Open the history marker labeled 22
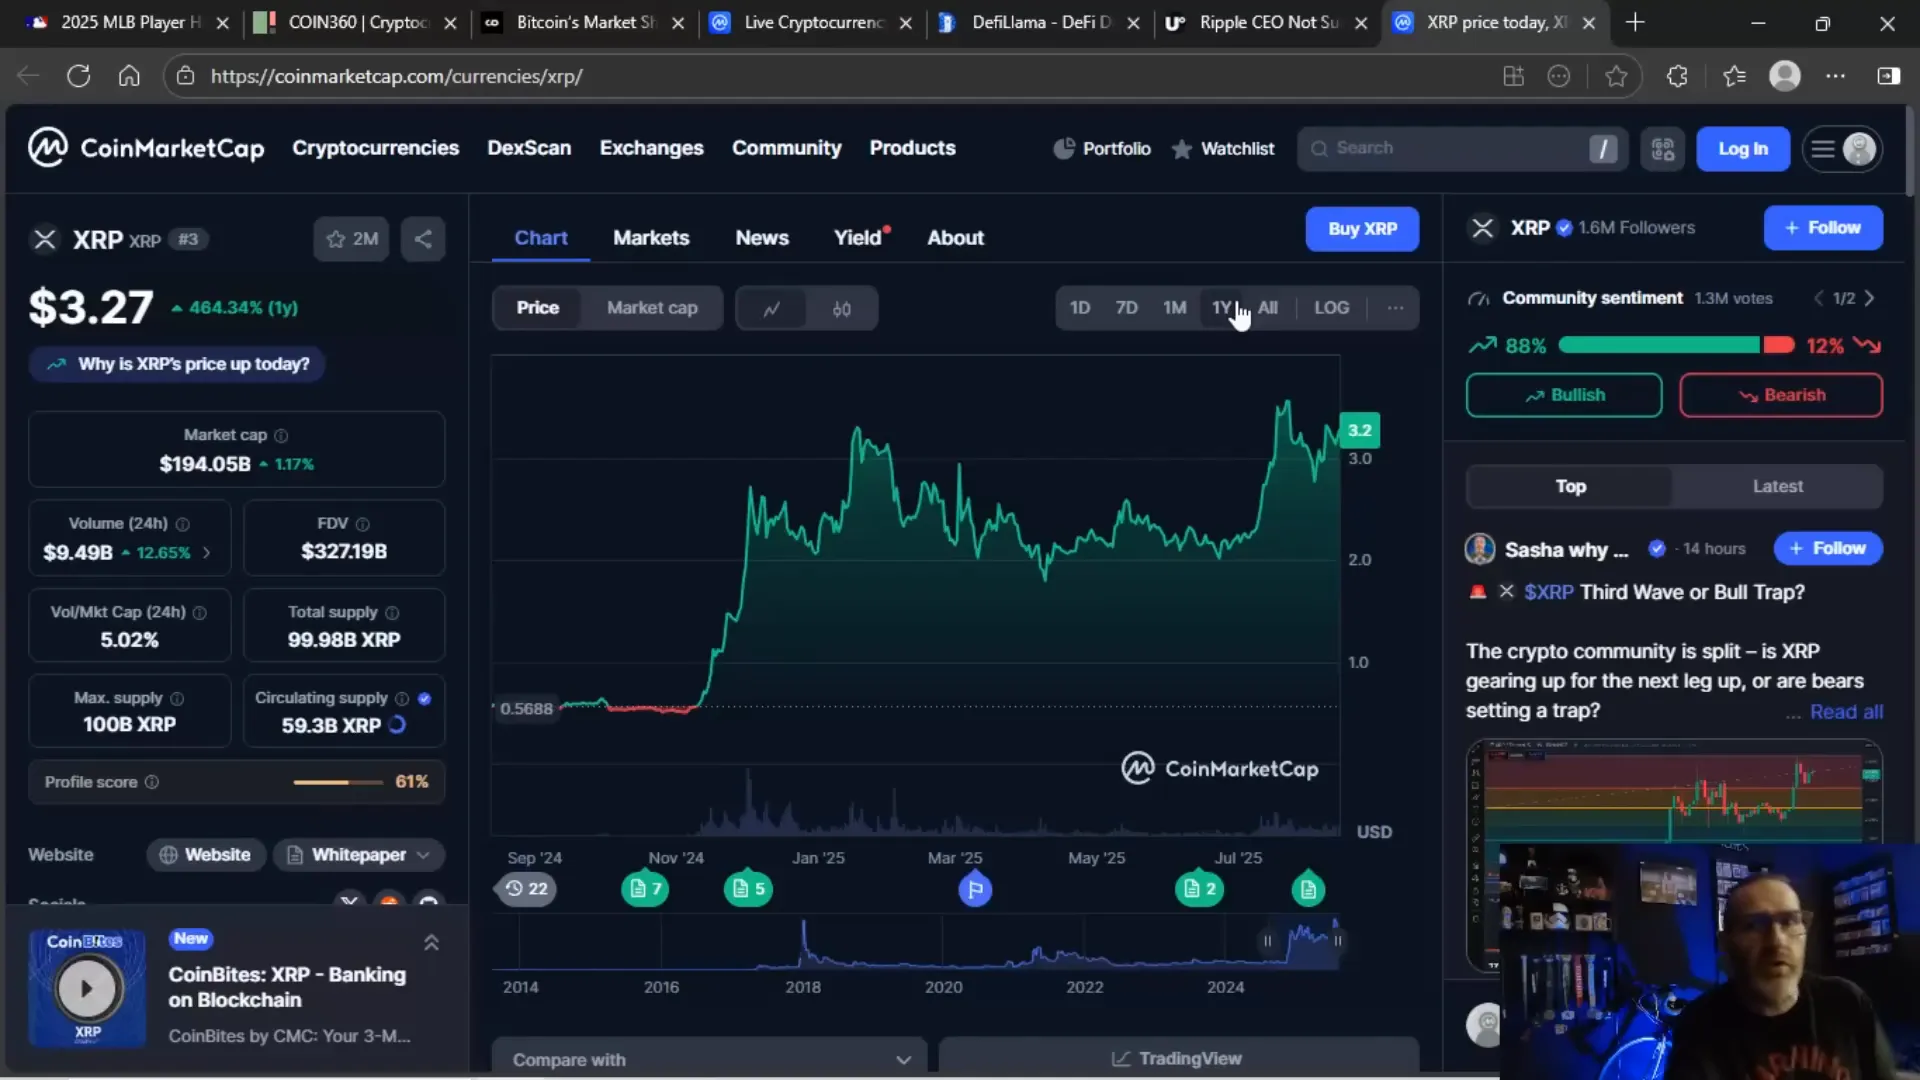 tap(527, 889)
